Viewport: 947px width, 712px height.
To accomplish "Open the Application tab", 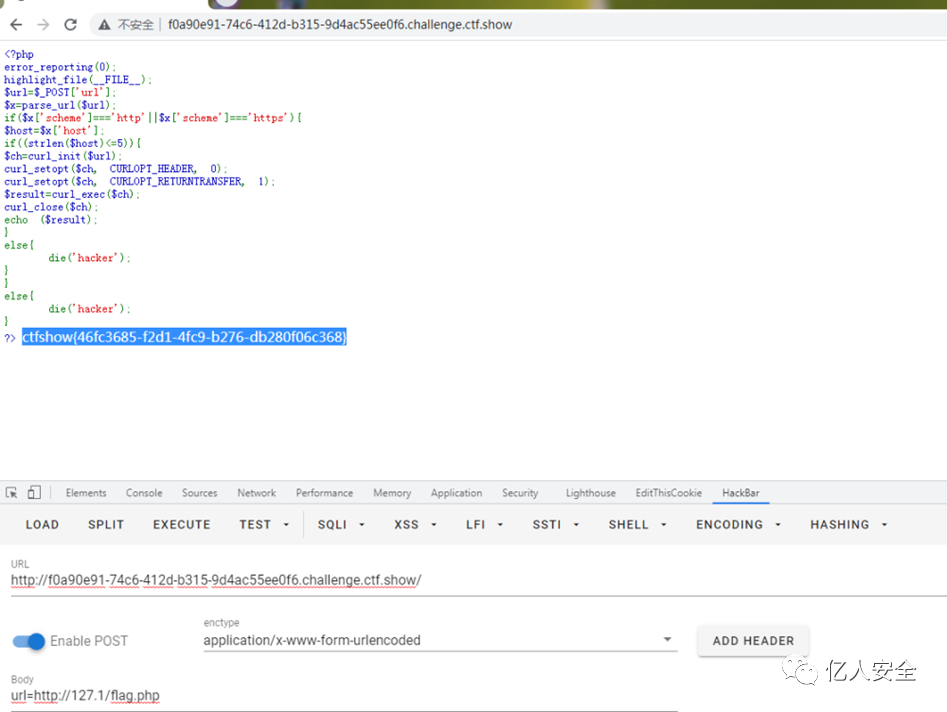I will tap(457, 493).
